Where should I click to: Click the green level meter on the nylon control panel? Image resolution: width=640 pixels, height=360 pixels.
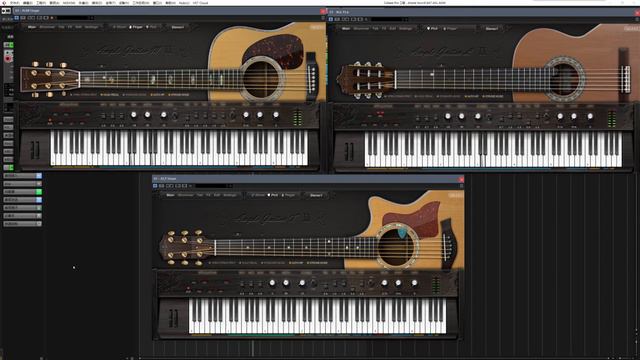pyautogui.click(x=612, y=119)
